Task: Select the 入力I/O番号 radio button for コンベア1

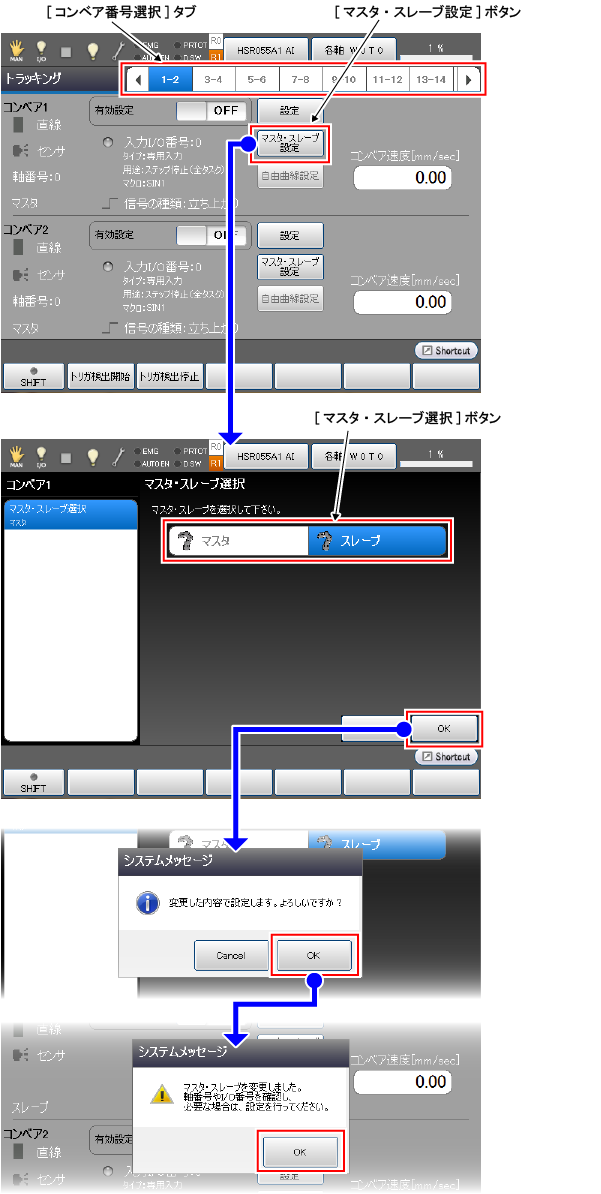Action: [108, 143]
